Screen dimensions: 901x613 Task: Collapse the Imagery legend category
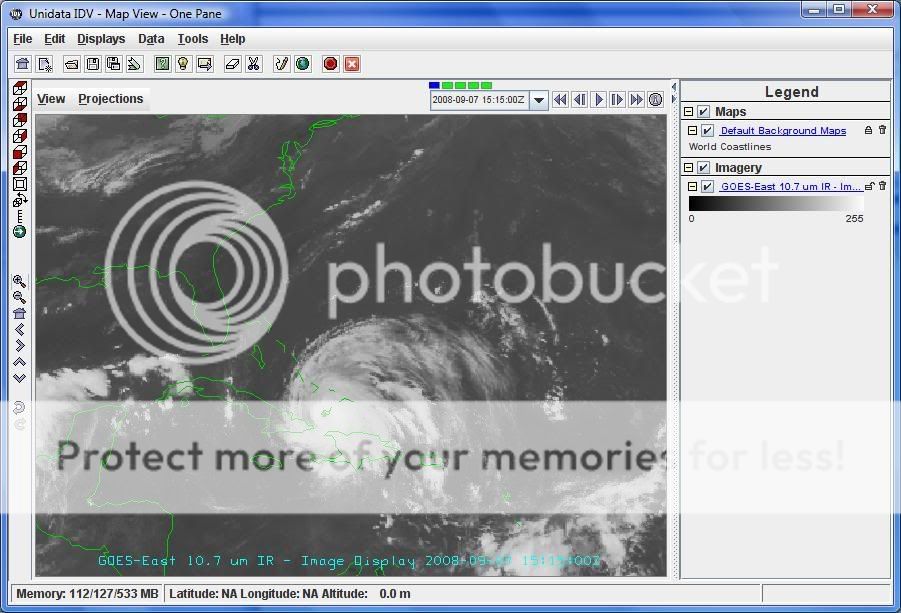(689, 168)
